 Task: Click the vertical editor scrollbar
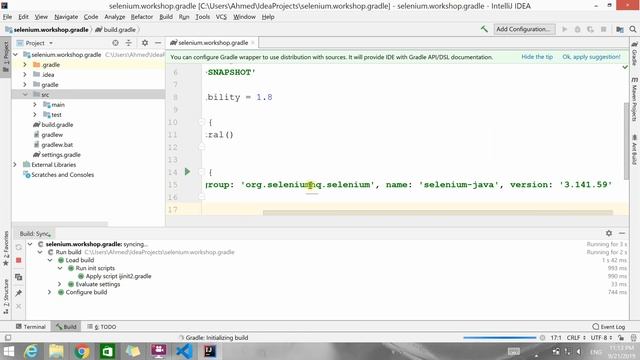(x=626, y=141)
